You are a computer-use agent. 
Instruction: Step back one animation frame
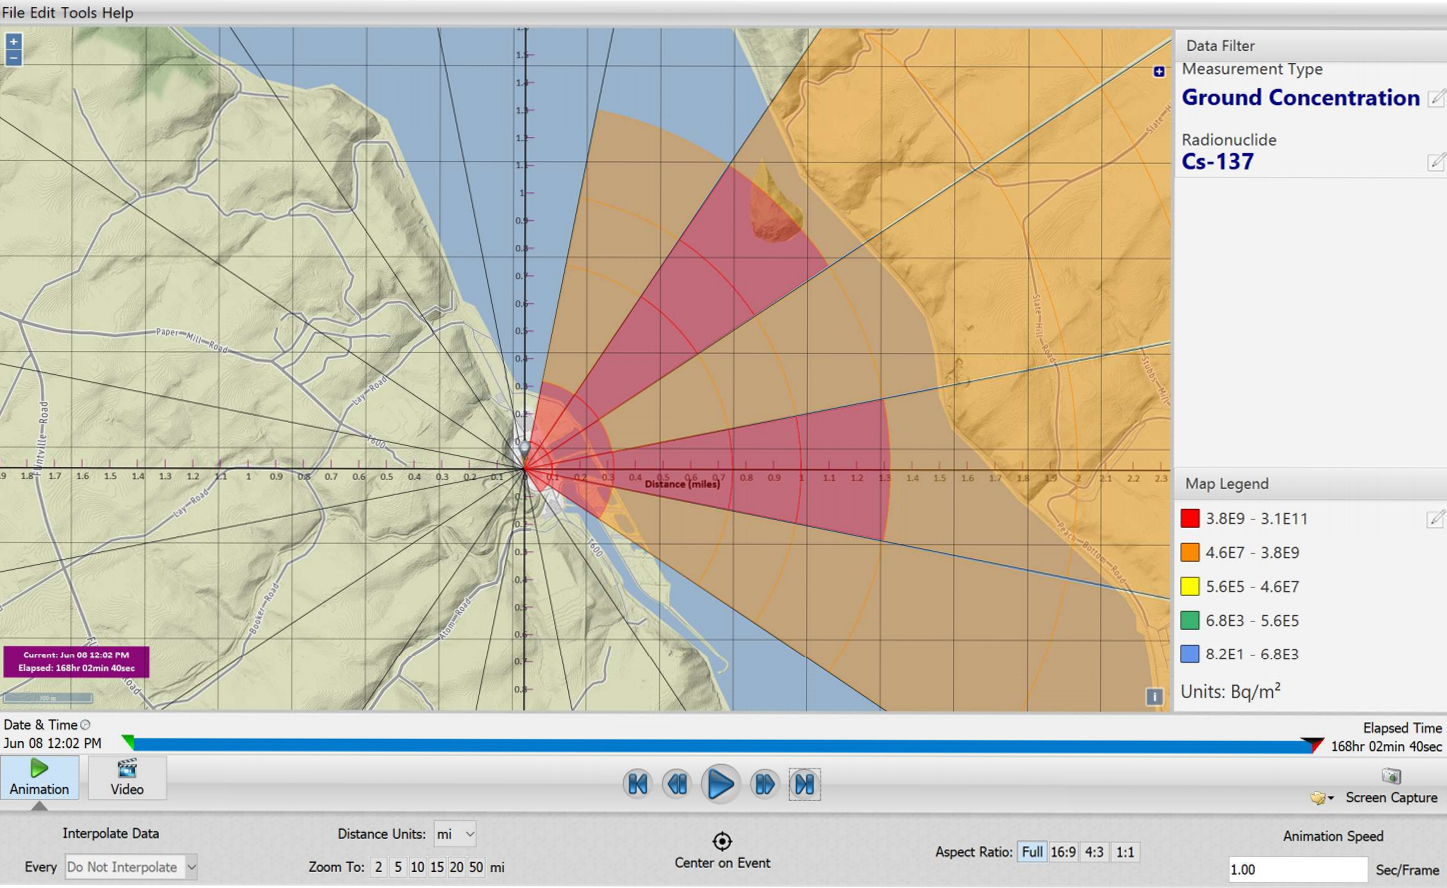pyautogui.click(x=677, y=784)
